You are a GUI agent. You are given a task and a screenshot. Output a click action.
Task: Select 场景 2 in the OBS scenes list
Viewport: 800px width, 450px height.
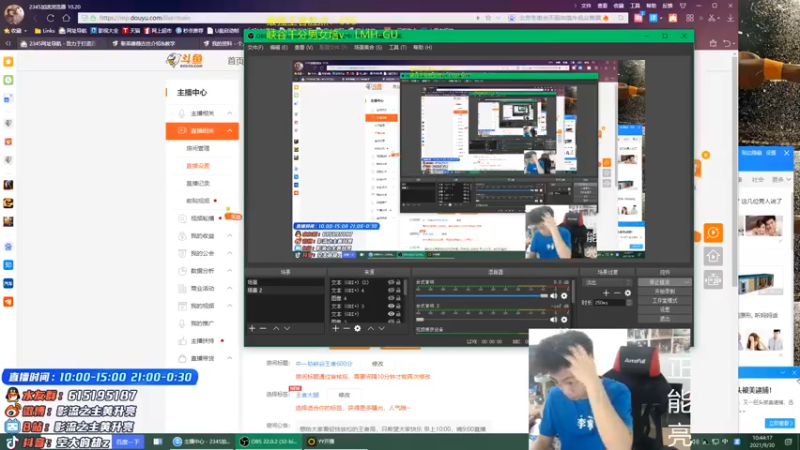tap(285, 290)
